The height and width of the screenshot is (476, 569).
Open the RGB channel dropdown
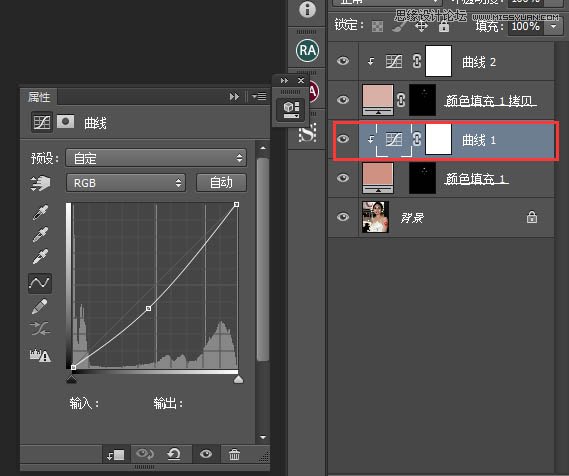click(126, 183)
